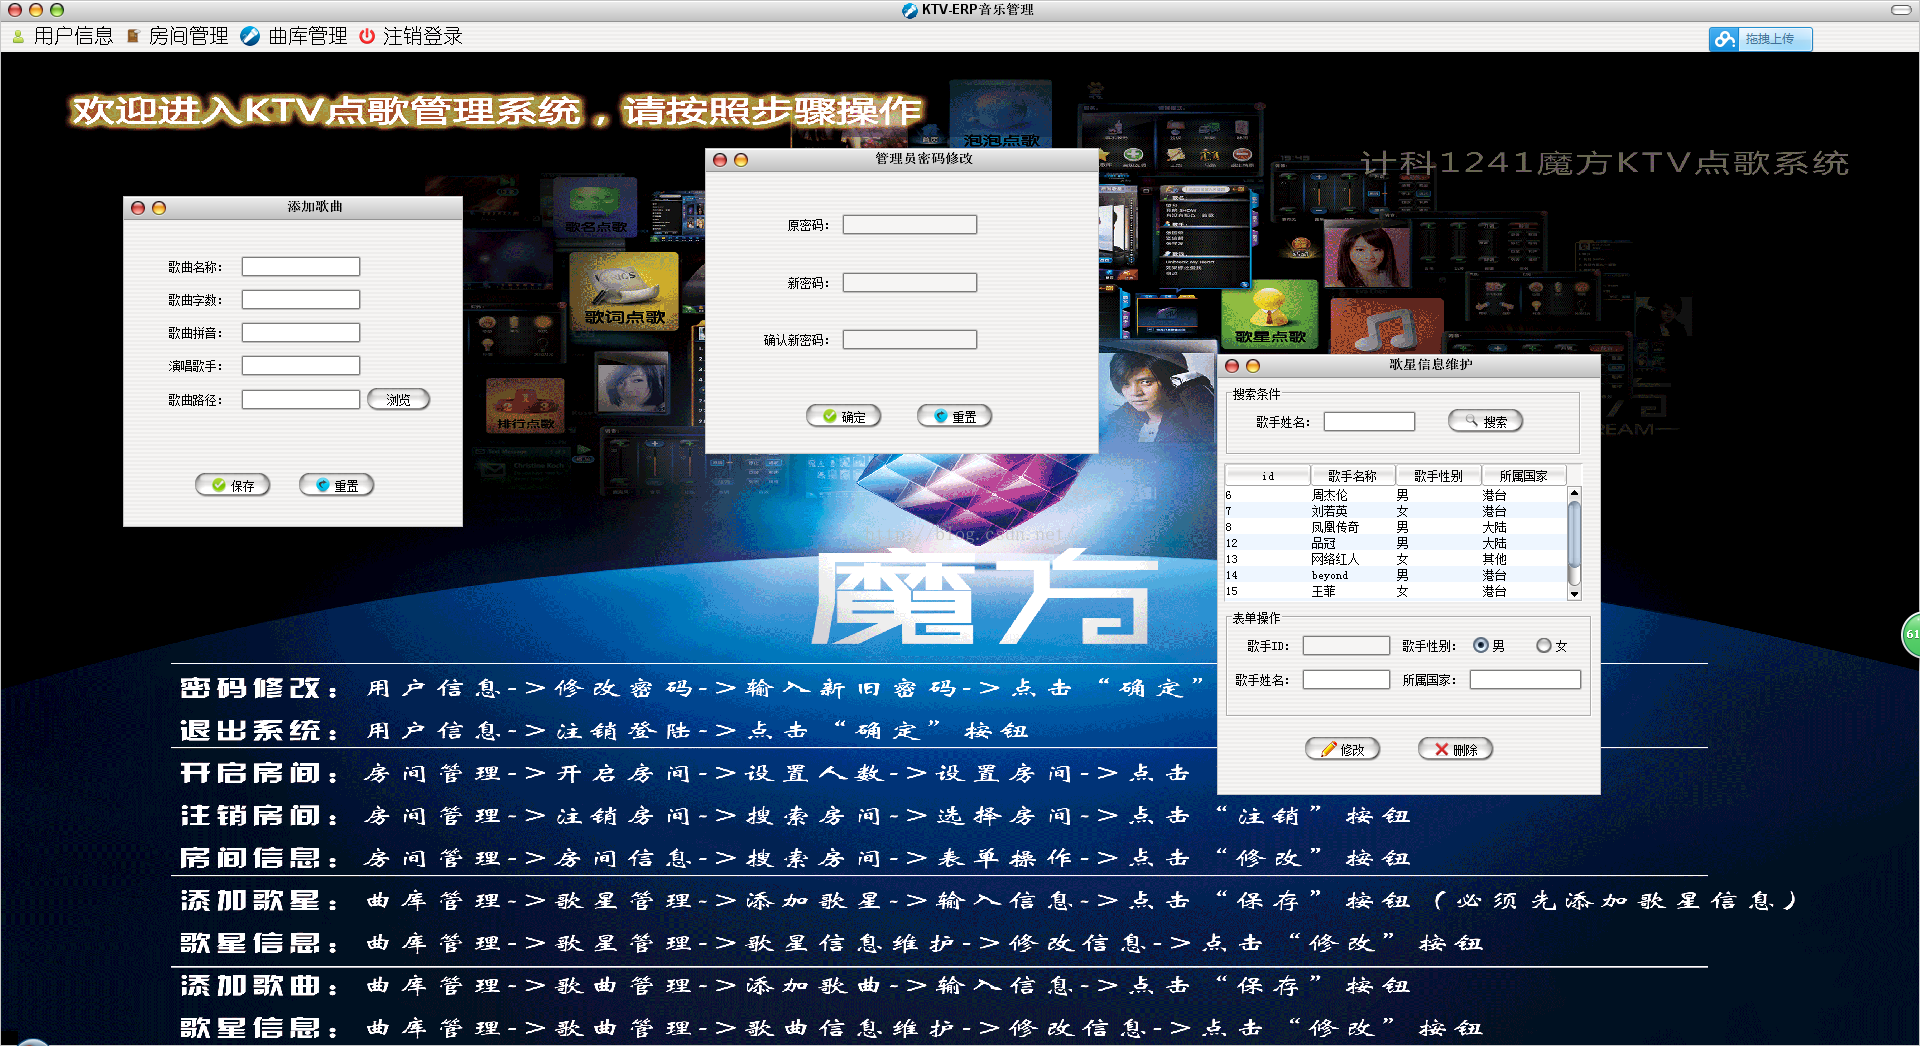
Task: Click the 歌手ID input field
Action: point(1346,646)
